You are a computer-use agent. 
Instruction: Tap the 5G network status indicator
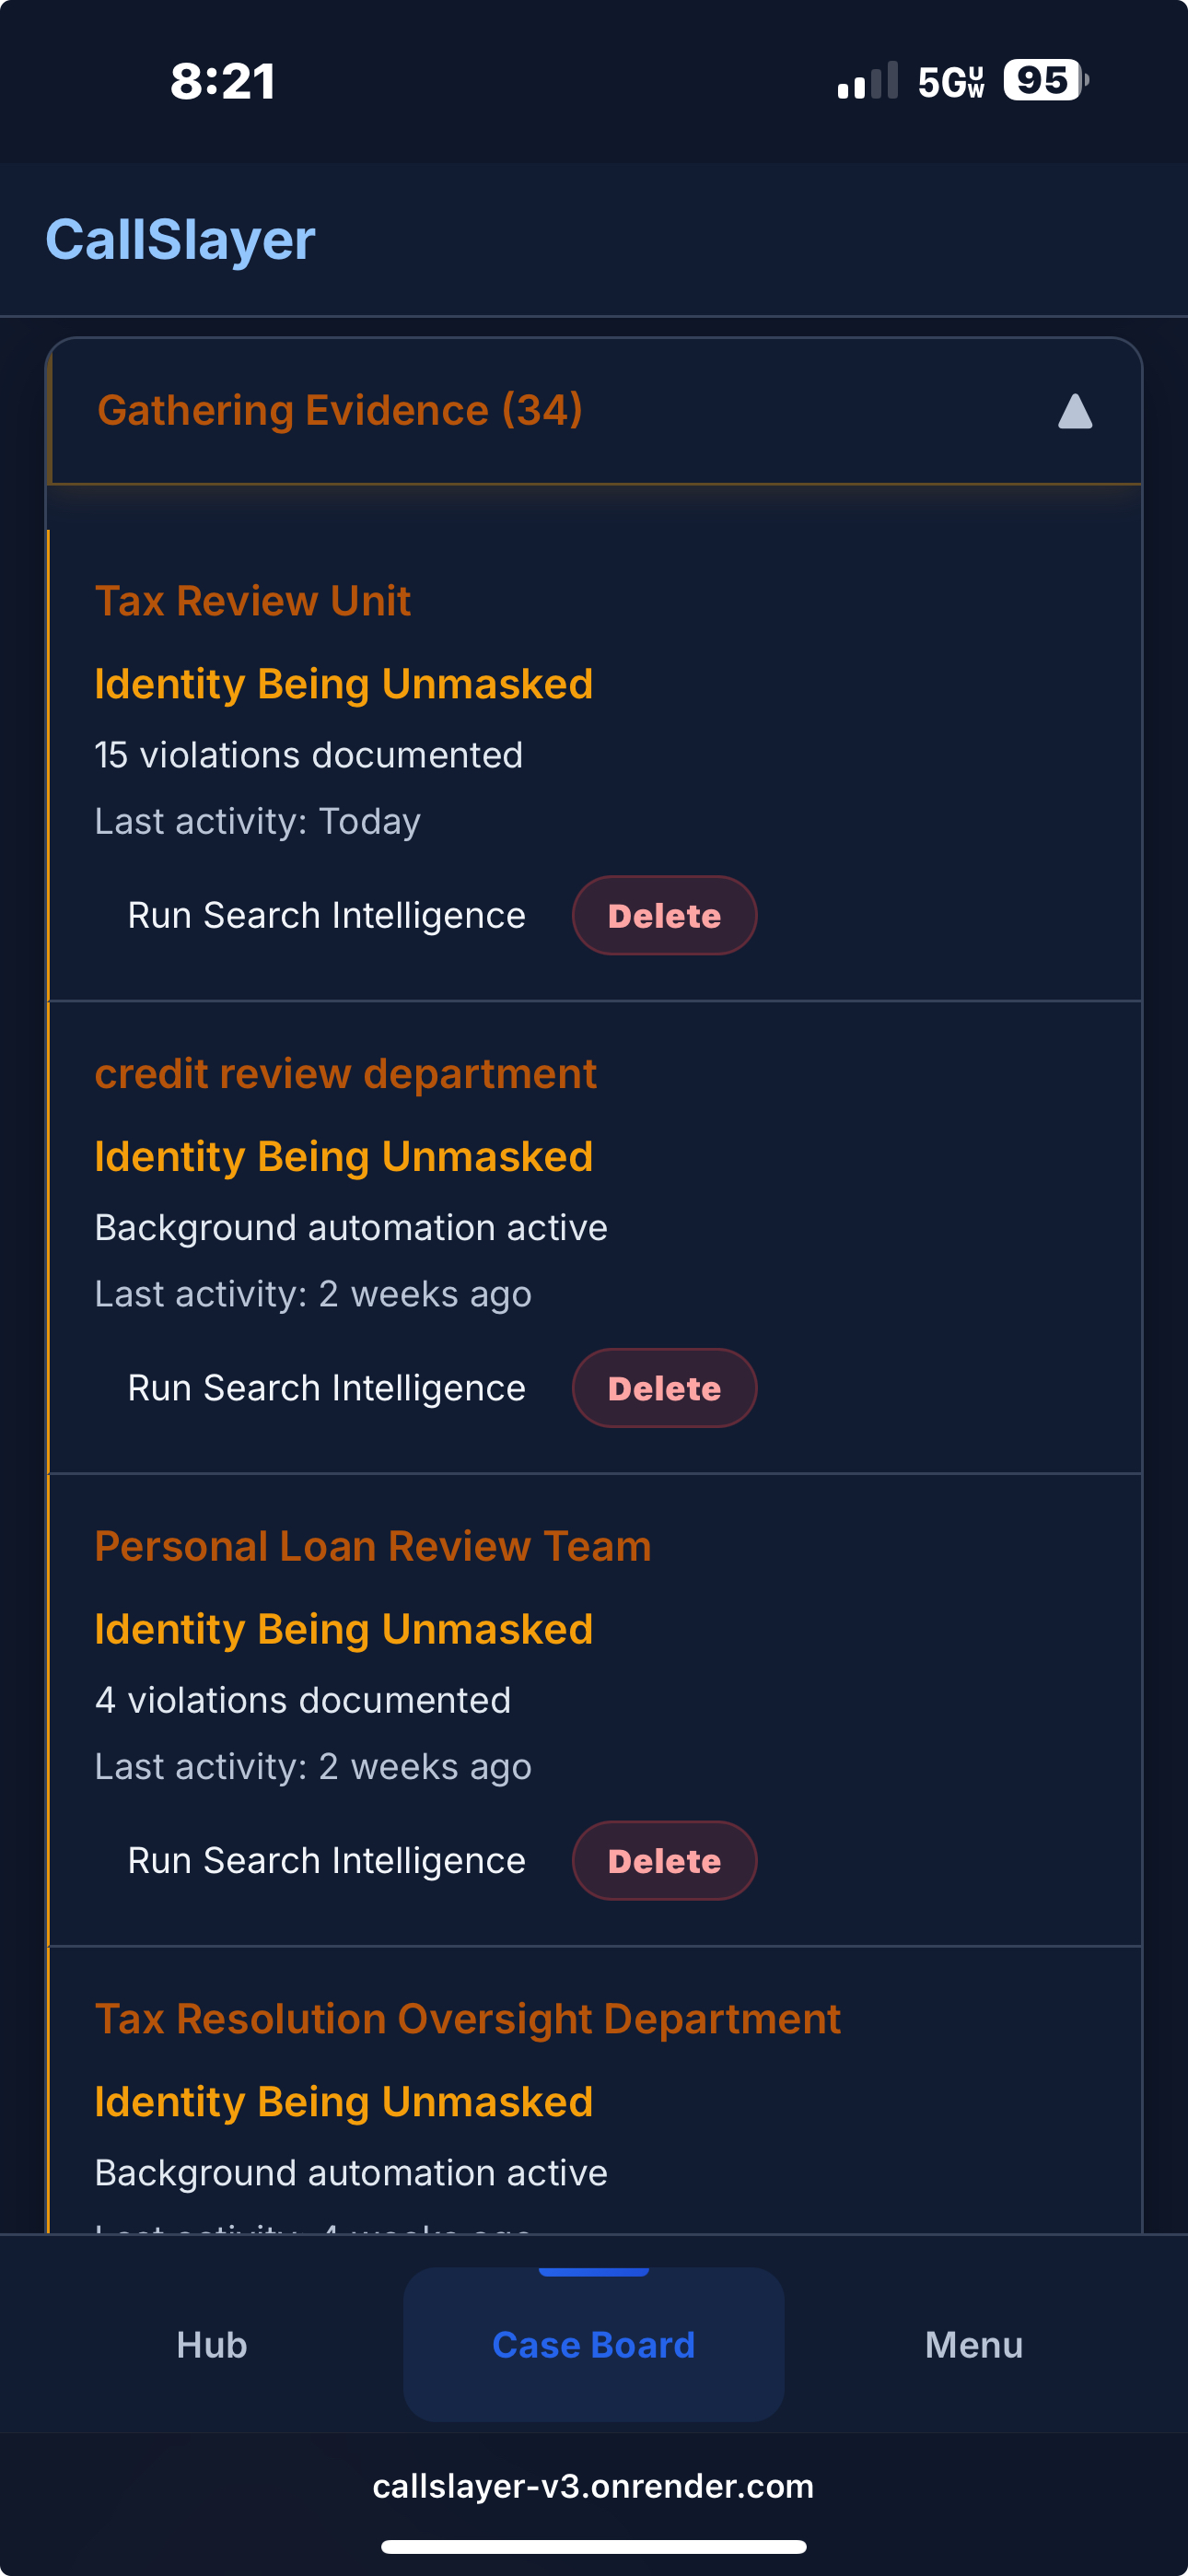[946, 82]
